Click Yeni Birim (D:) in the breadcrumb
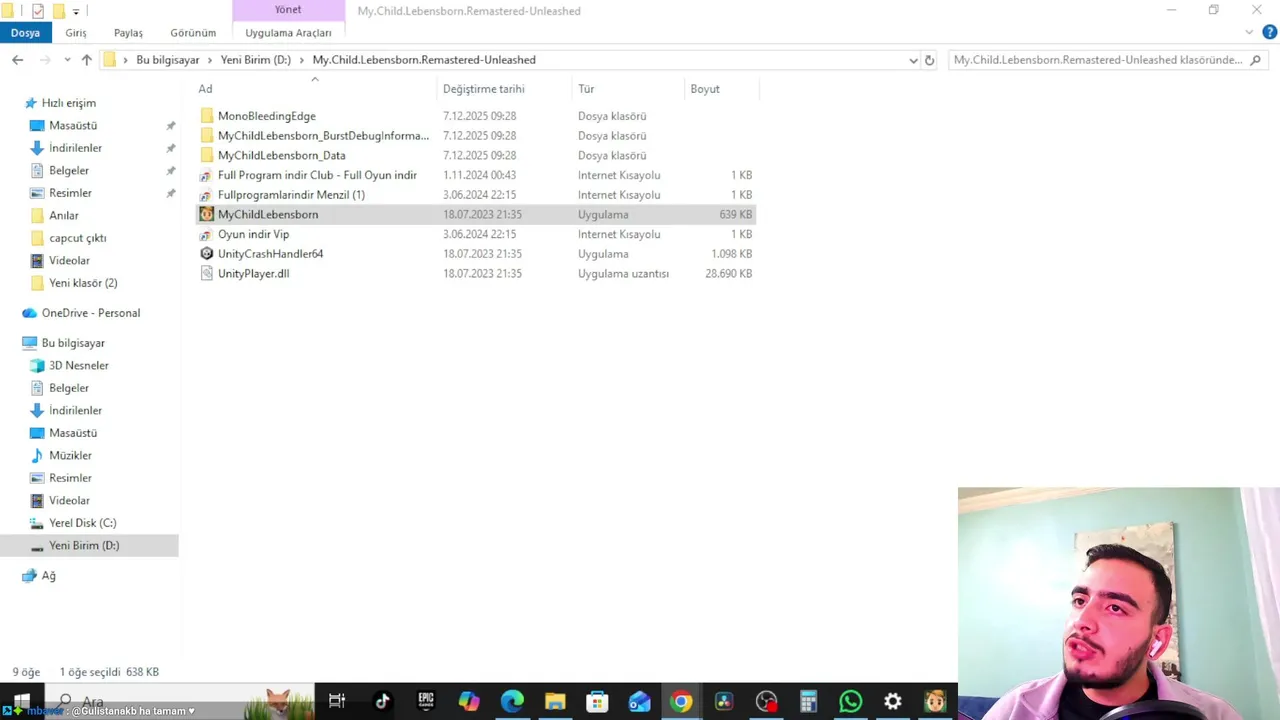The image size is (1280, 720). pos(256,60)
